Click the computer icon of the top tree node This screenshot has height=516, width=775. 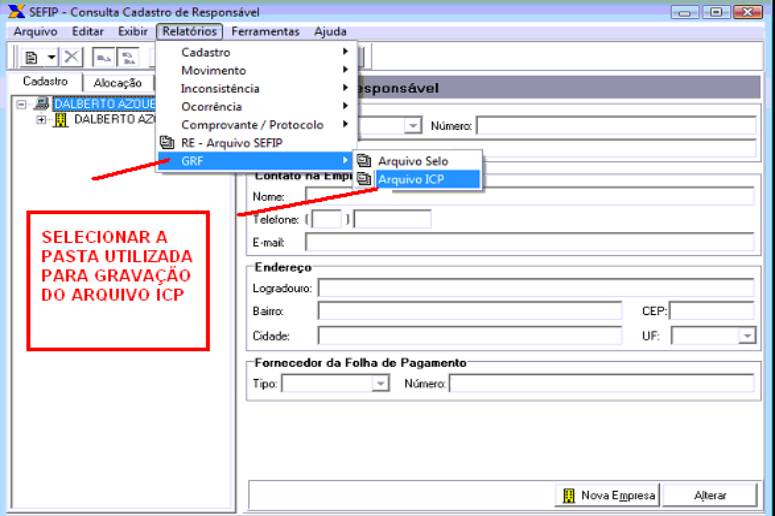pyautogui.click(x=42, y=103)
